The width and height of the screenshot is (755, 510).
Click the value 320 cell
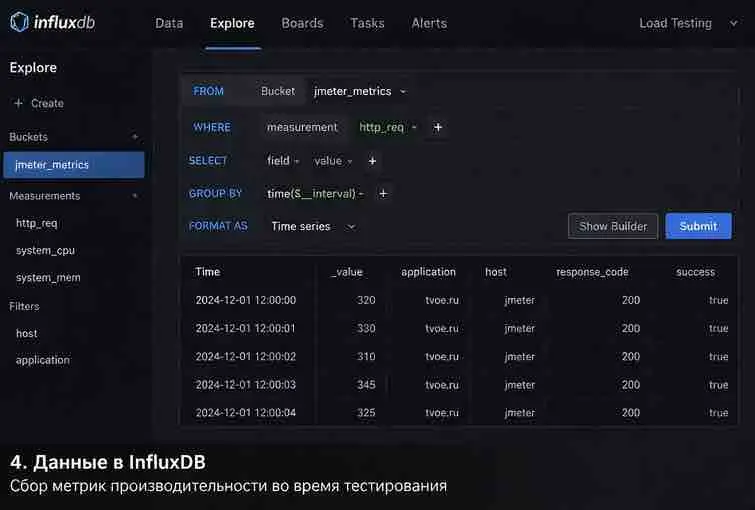pos(366,300)
